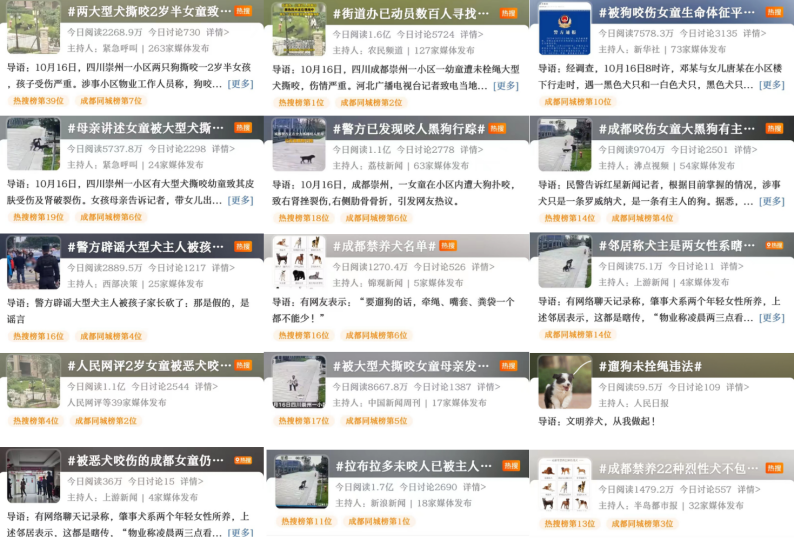Expand [更多] in 成都咬伤女童大黑狗有主 summary

[x=772, y=201]
